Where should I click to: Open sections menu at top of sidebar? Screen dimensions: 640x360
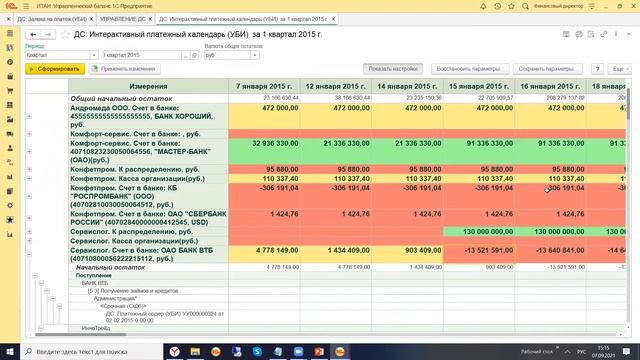(10, 33)
